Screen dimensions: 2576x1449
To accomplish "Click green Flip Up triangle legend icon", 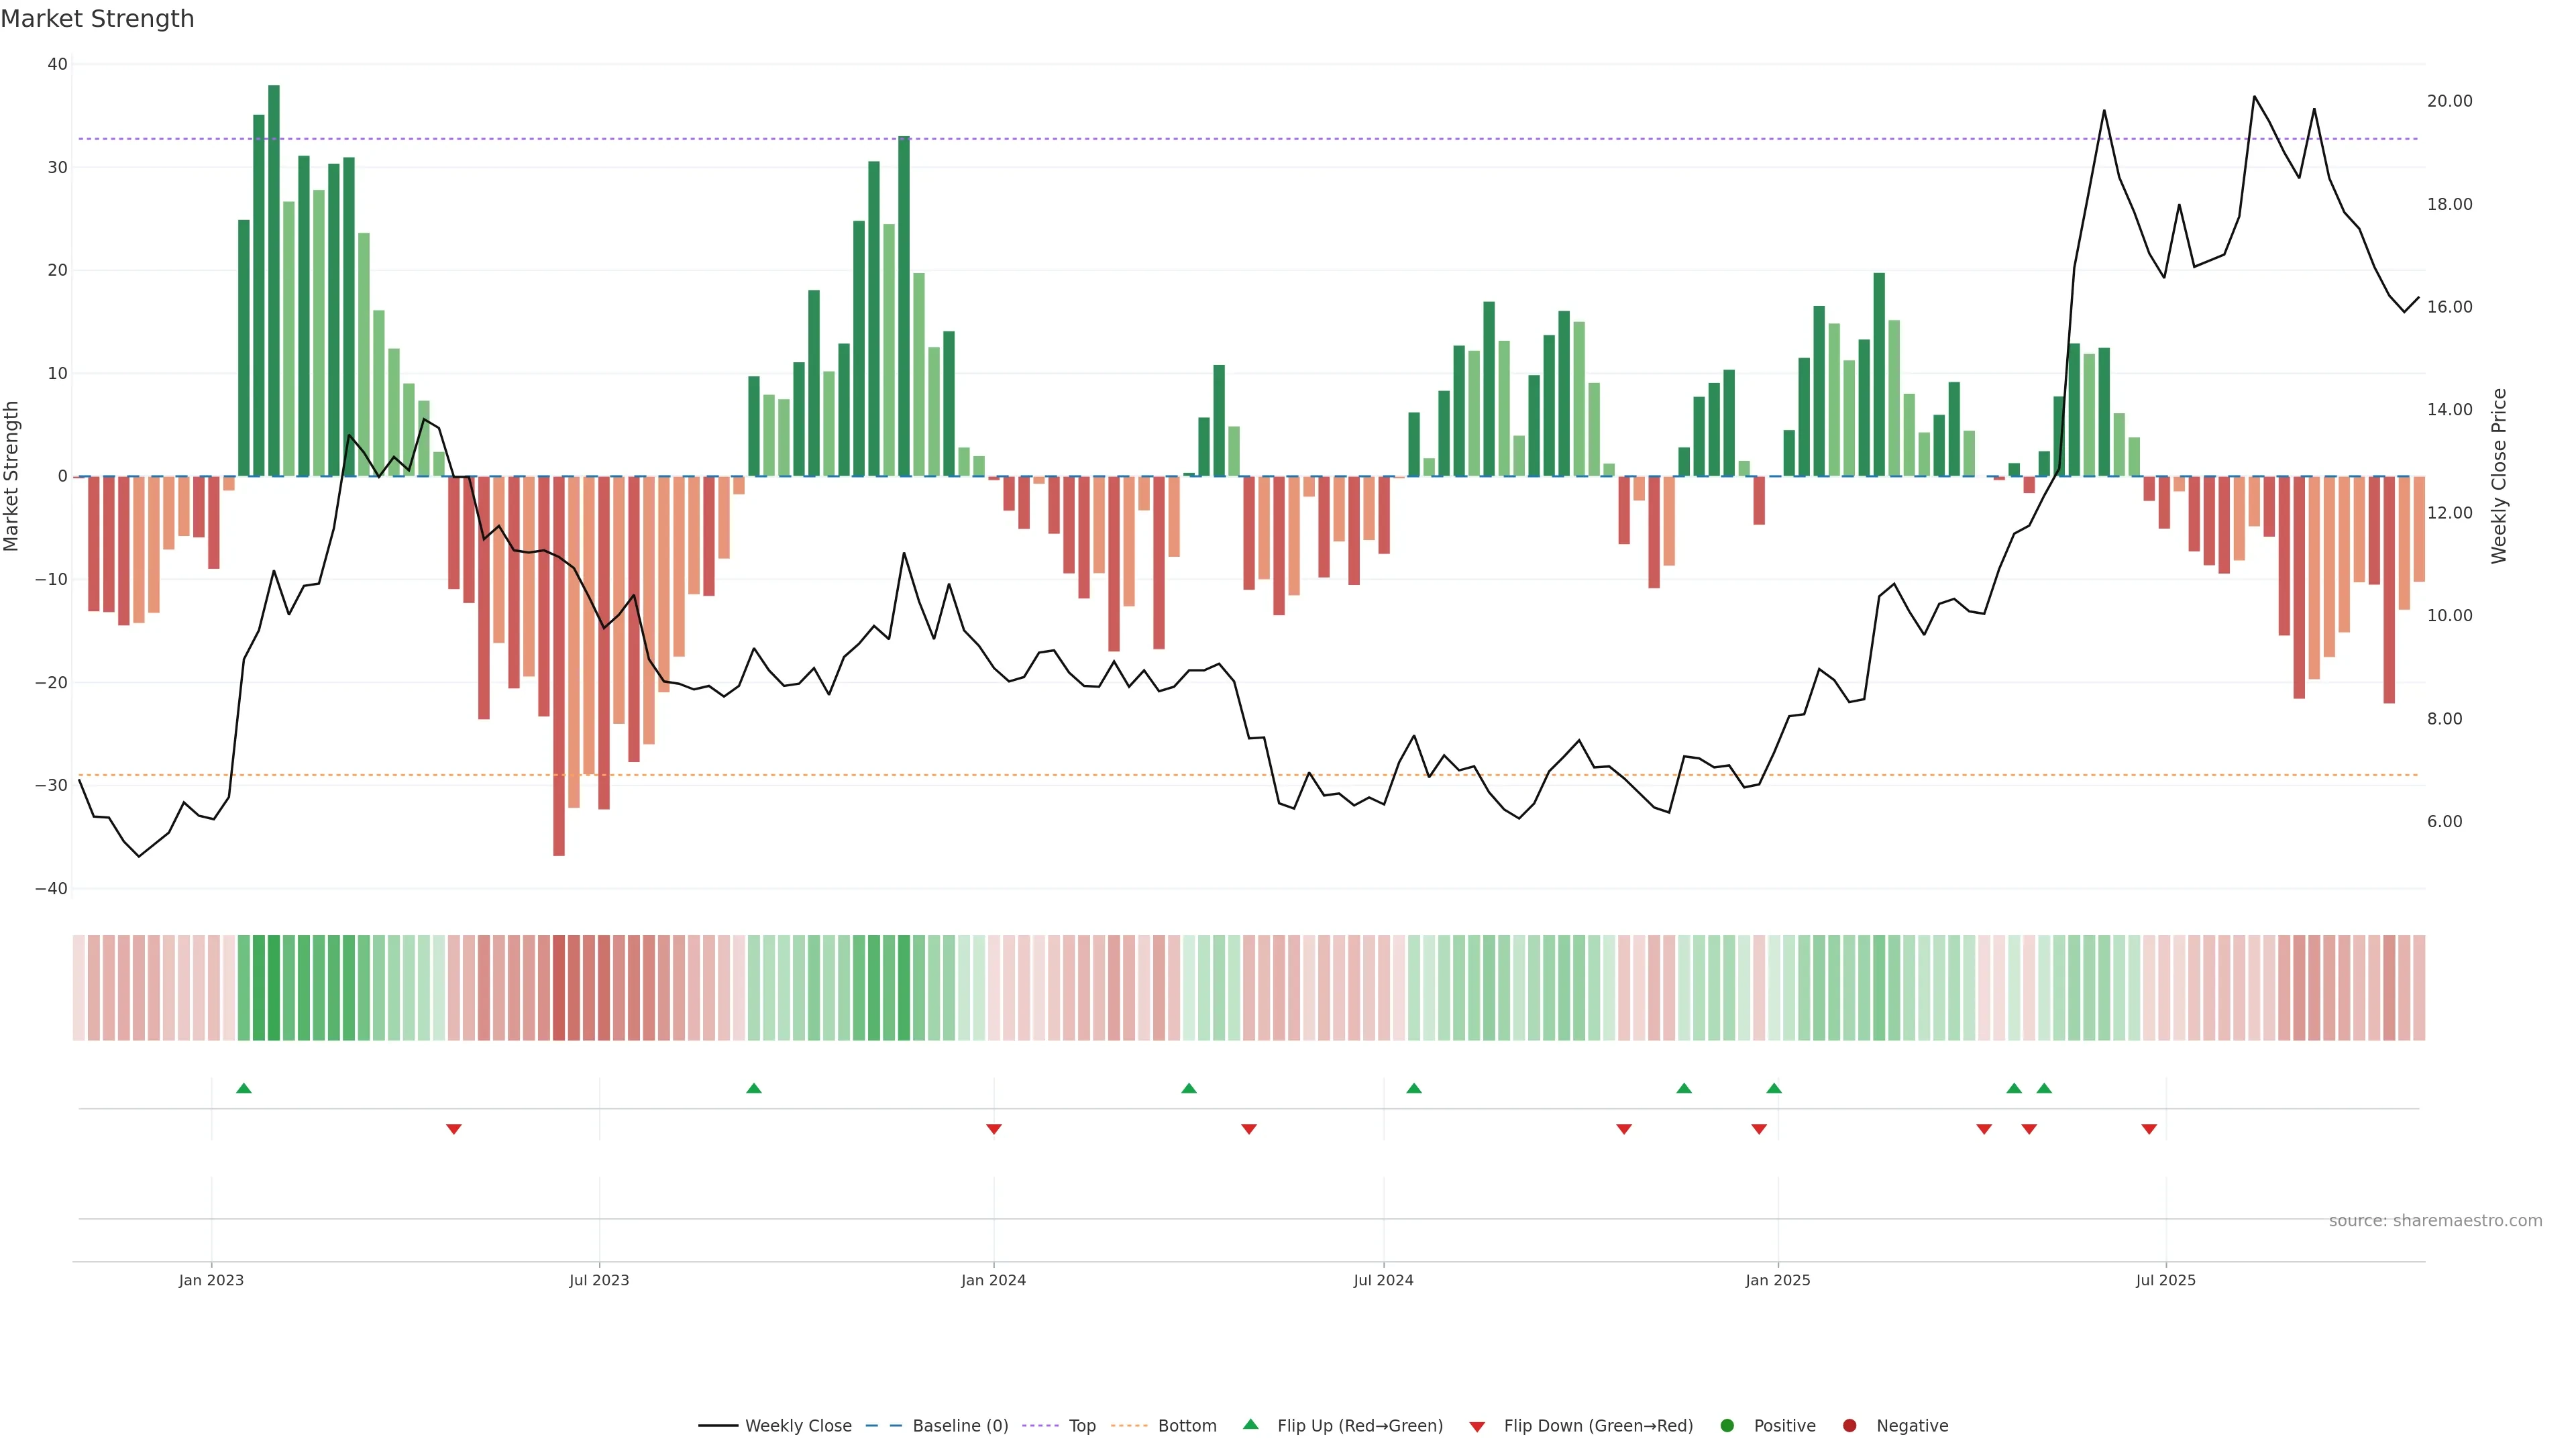I will (1250, 1424).
